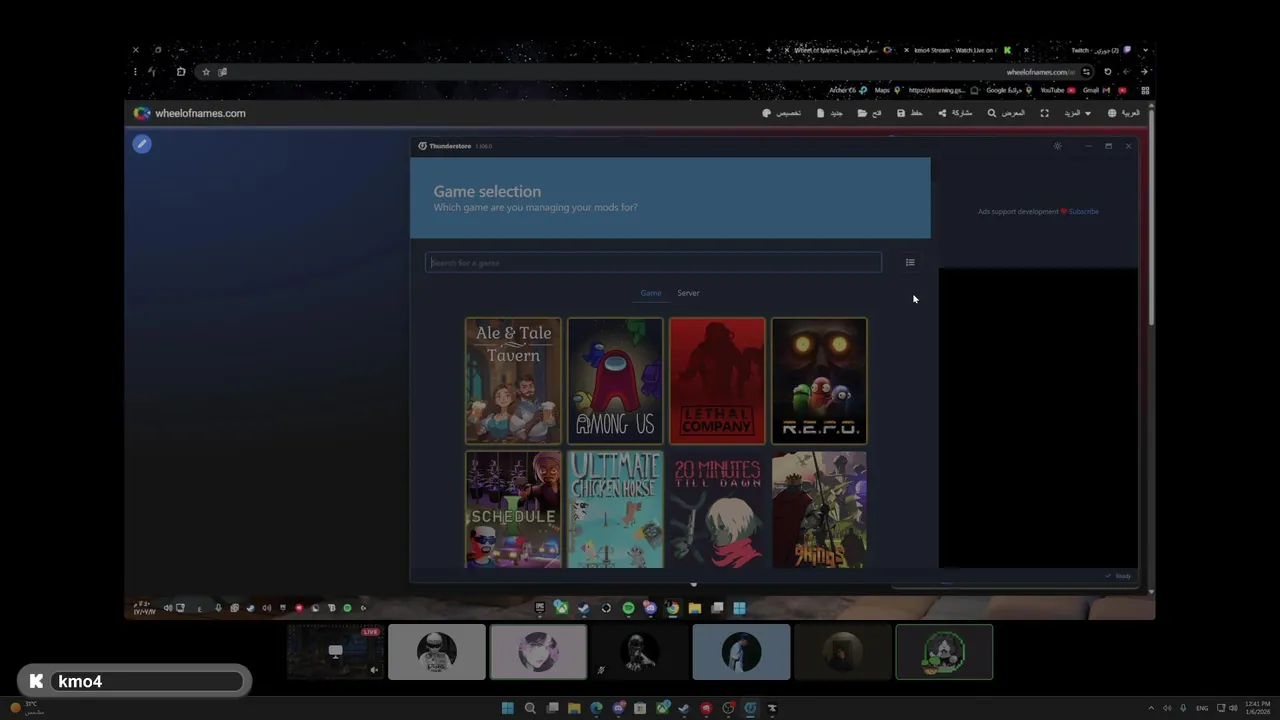Screen dimensions: 1280x720
Task: Open the Archer C6 bookmark
Action: click(x=848, y=90)
